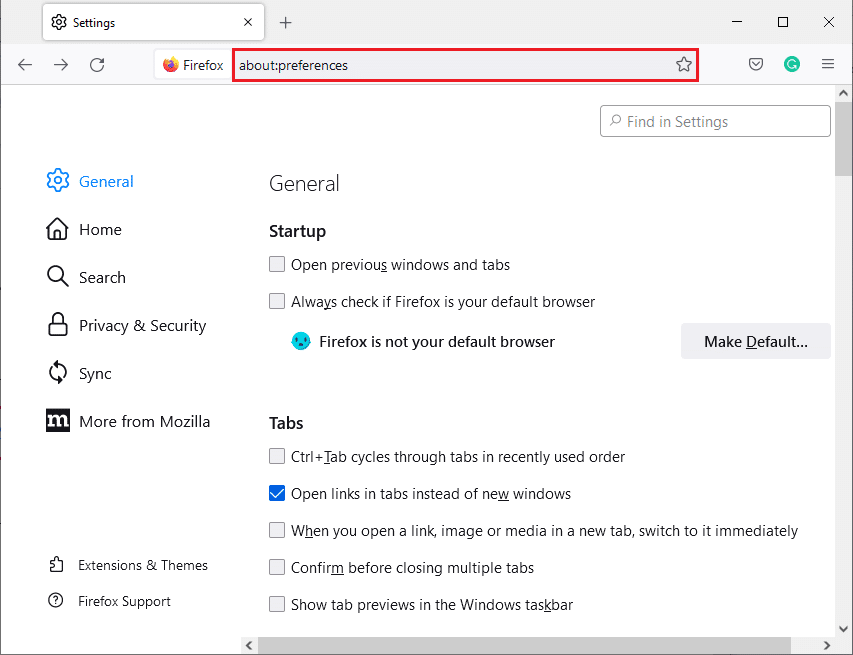Open the Grammarly extension icon
853x655 pixels.
[792, 65]
